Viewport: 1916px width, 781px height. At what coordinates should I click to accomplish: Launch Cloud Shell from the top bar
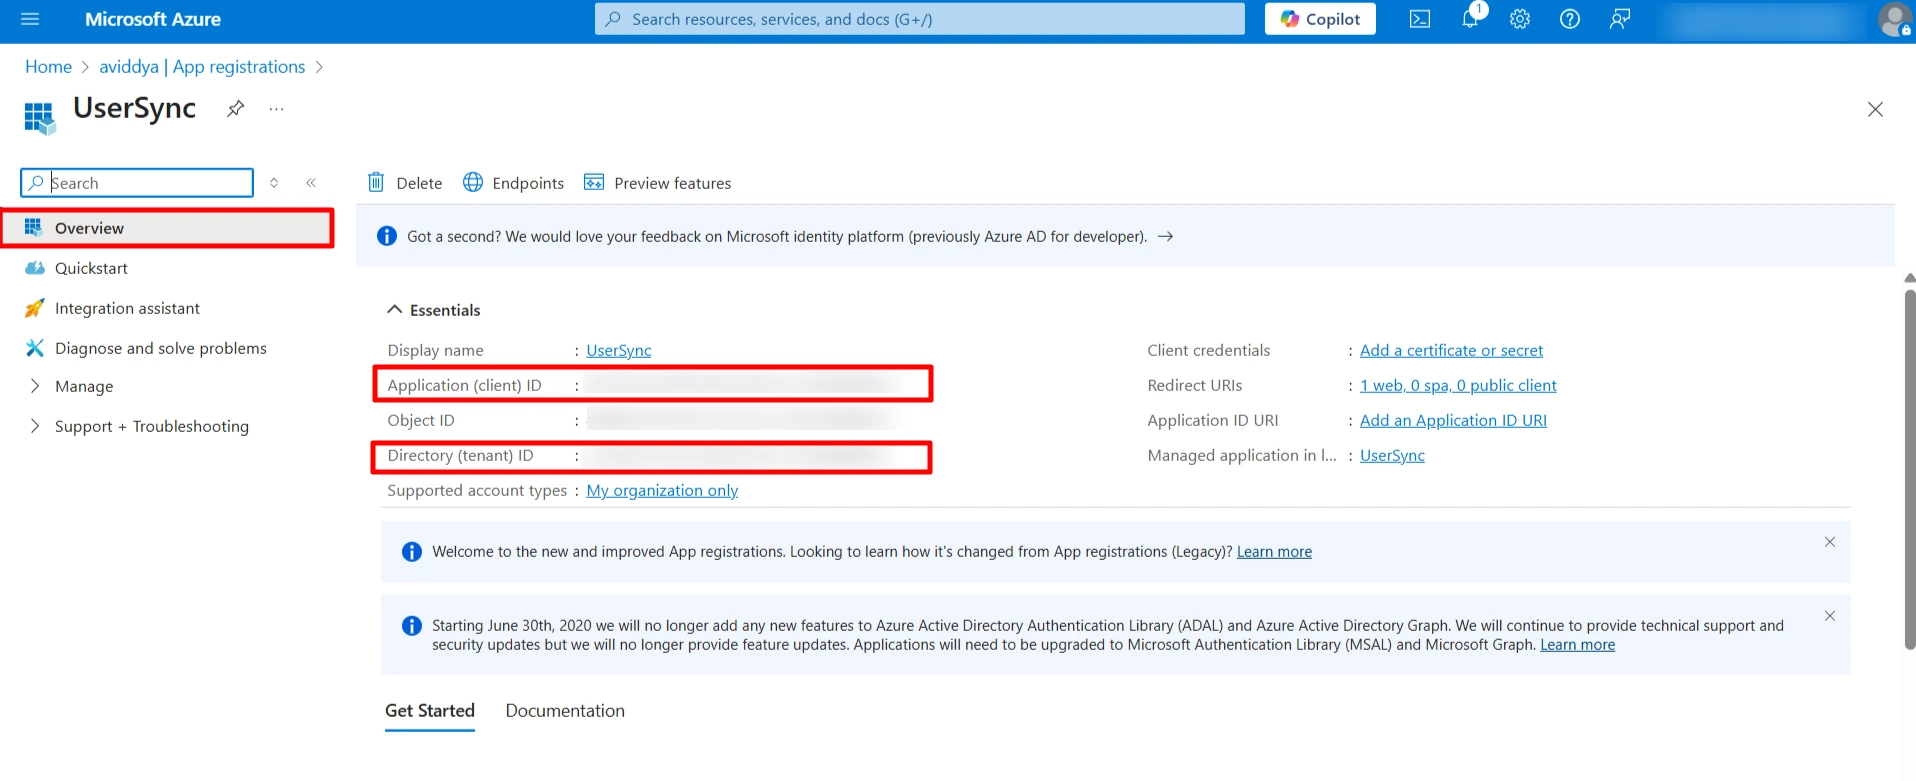coord(1420,19)
